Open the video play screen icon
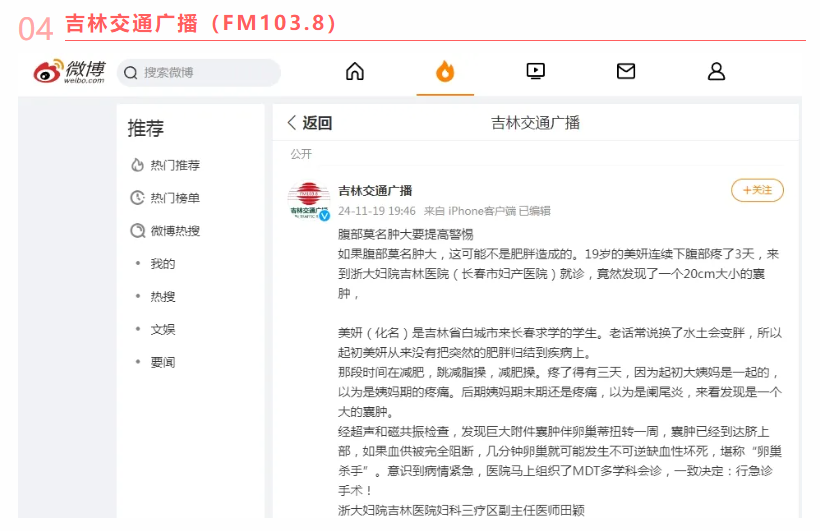This screenshot has height=531, width=820. click(536, 71)
